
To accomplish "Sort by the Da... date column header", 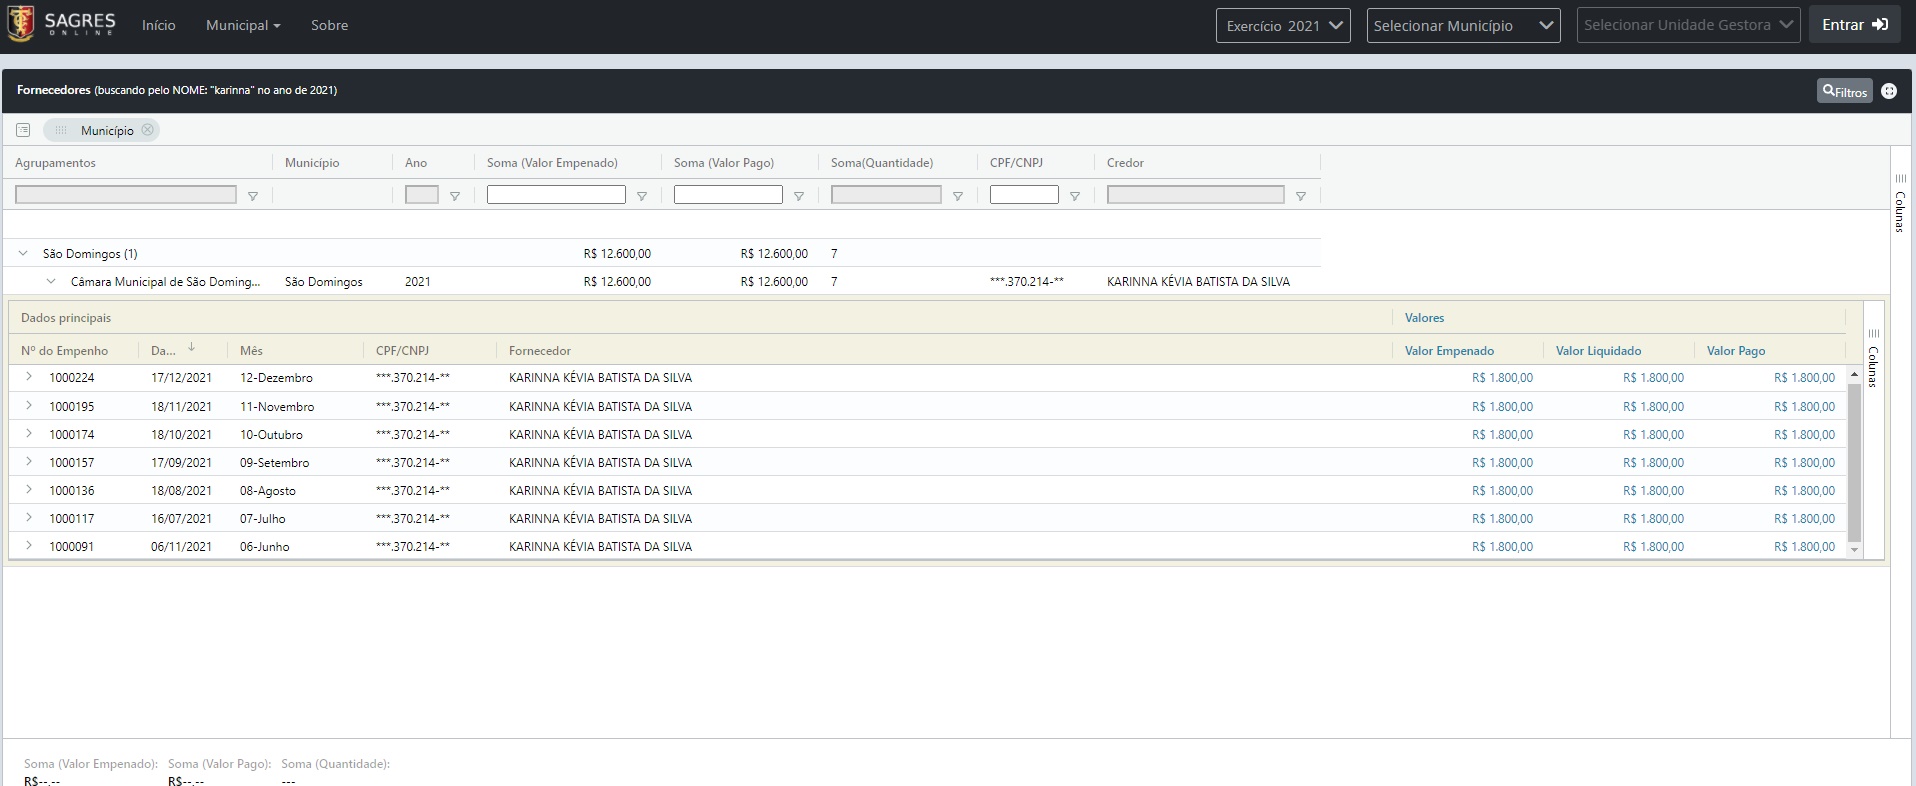I will [163, 351].
